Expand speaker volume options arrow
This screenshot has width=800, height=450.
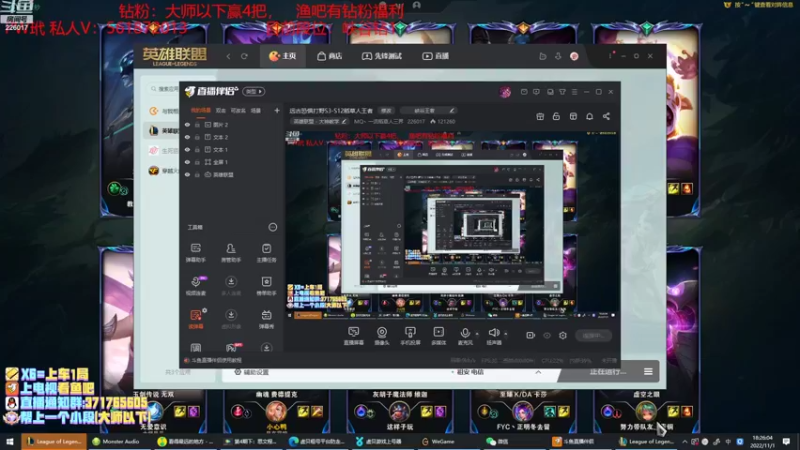point(506,334)
